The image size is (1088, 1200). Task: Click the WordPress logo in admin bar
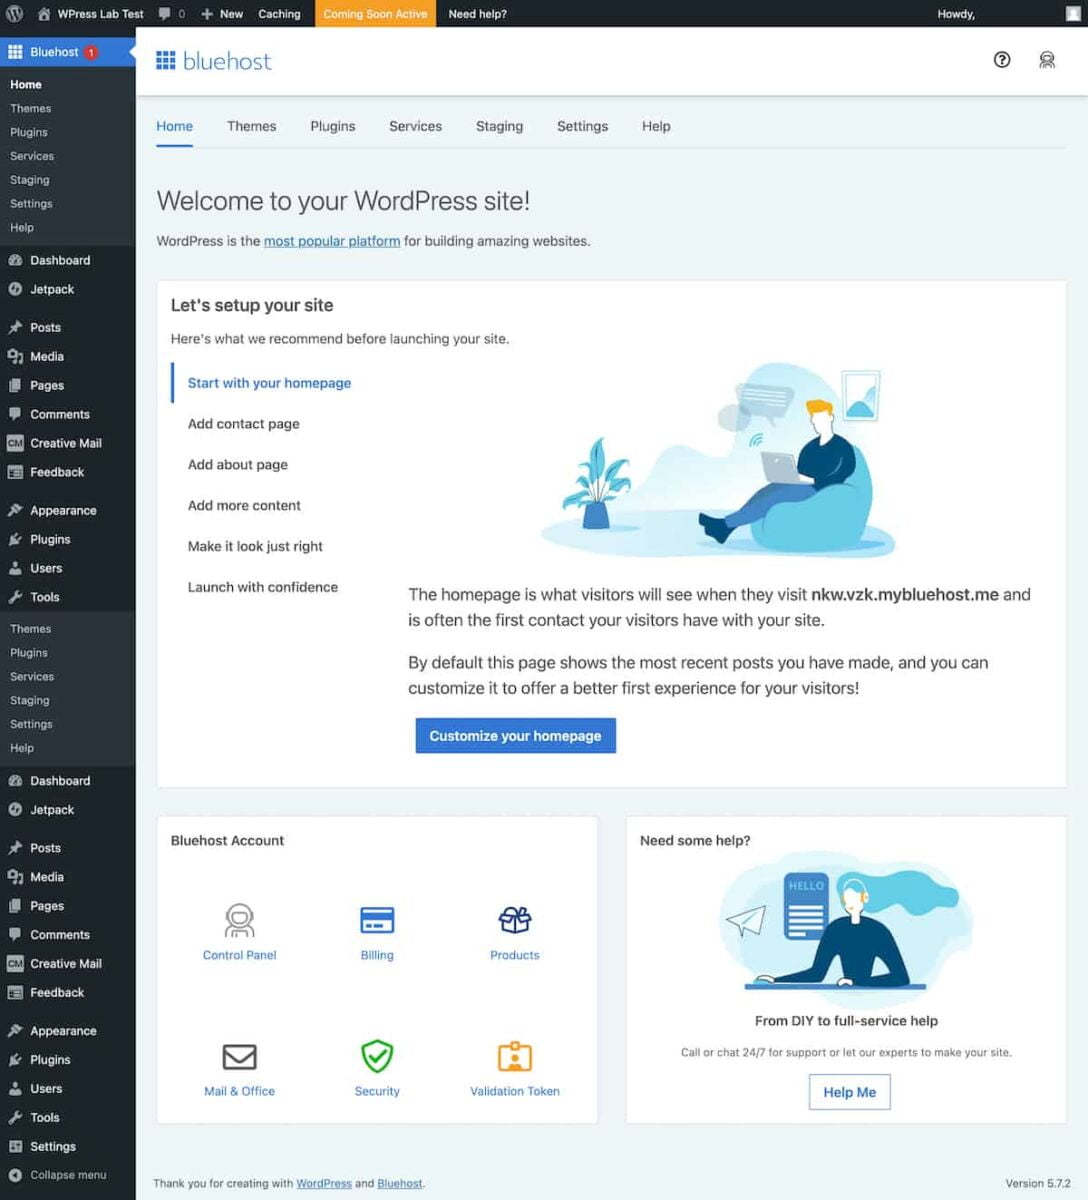click(14, 14)
